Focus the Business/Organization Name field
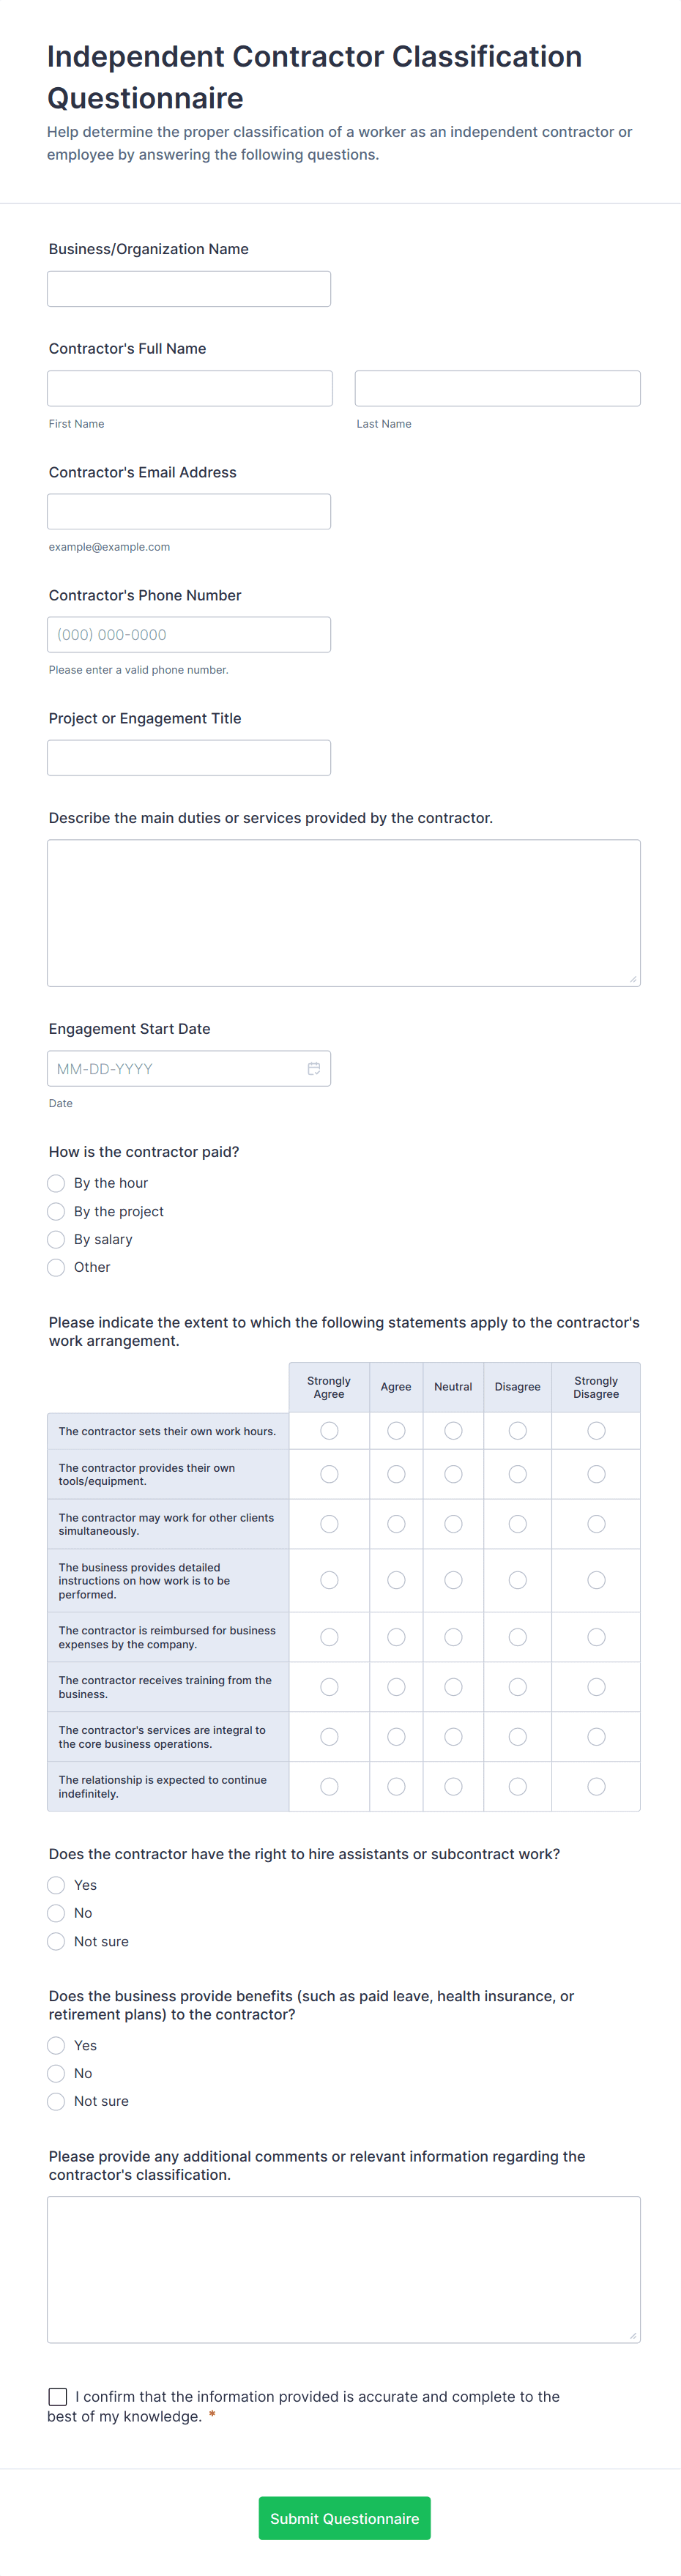681x2576 pixels. pos(189,289)
